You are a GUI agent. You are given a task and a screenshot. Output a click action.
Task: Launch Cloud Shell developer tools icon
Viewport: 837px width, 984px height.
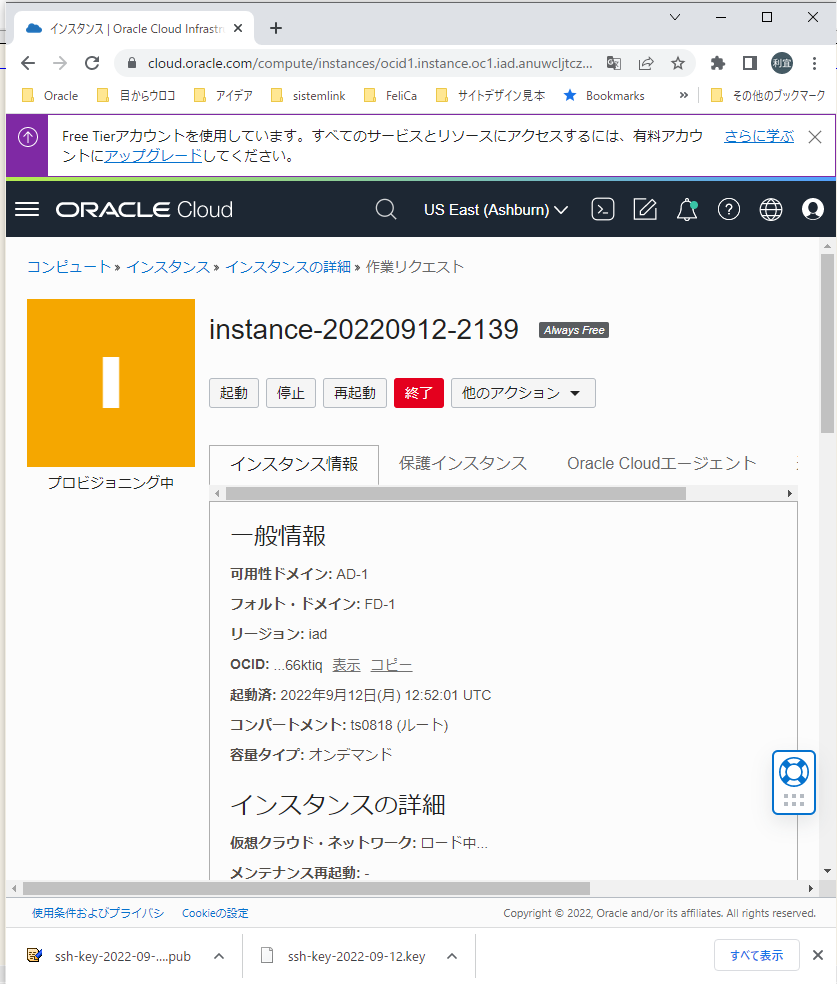(x=603, y=210)
